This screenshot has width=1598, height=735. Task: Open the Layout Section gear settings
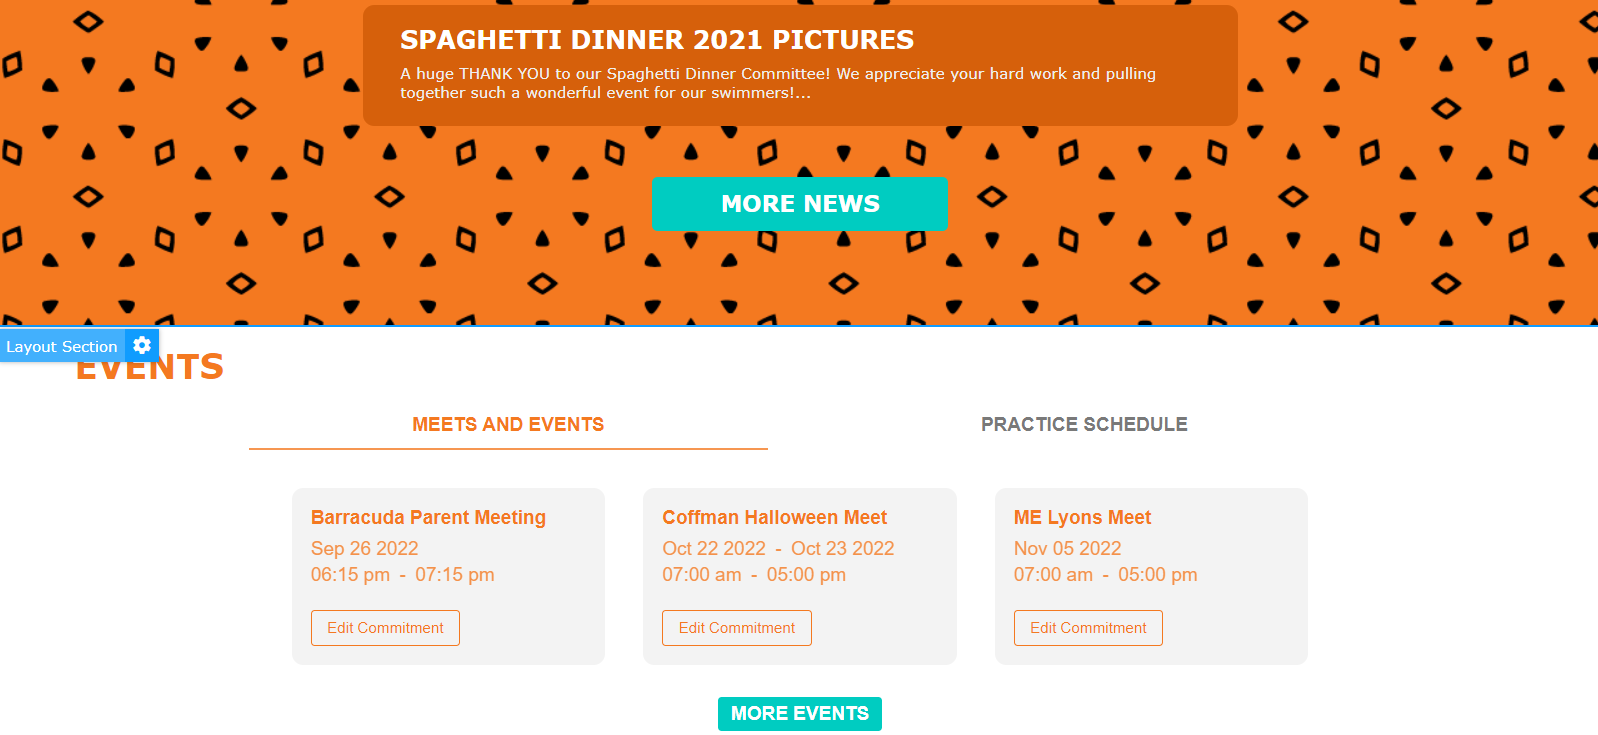pos(142,345)
